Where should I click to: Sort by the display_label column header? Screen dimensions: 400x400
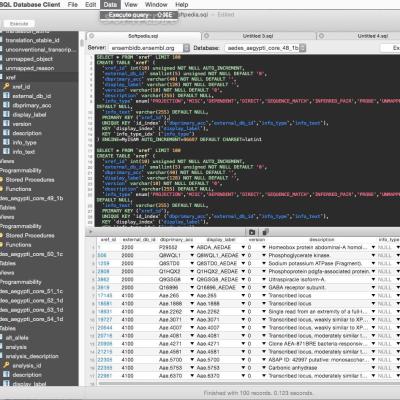pyautogui.click(x=221, y=240)
